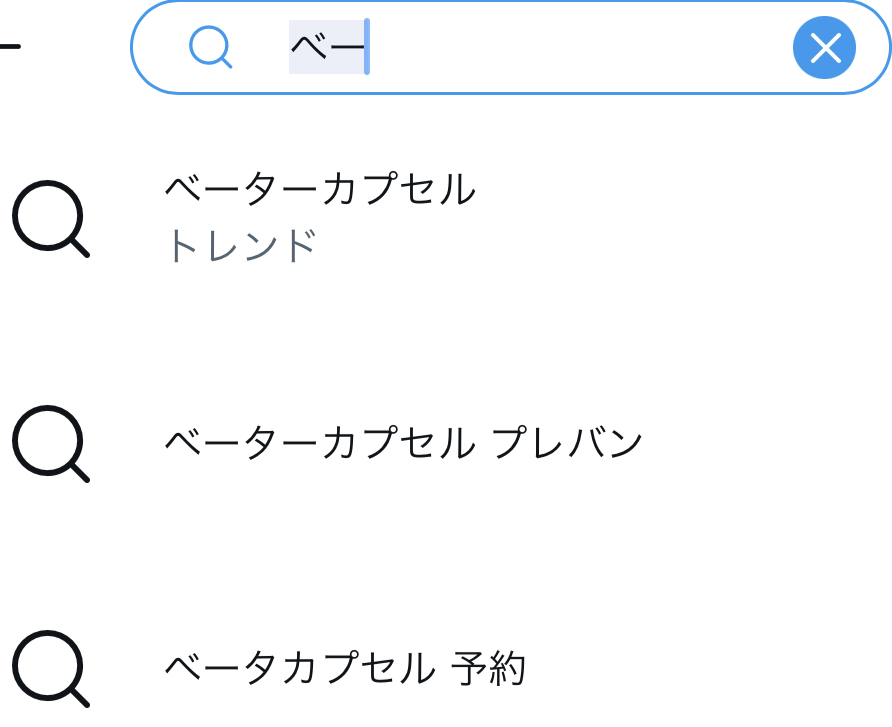Go back using the arrow left of the search bar
Viewport: 892px width, 727px height.
8,47
